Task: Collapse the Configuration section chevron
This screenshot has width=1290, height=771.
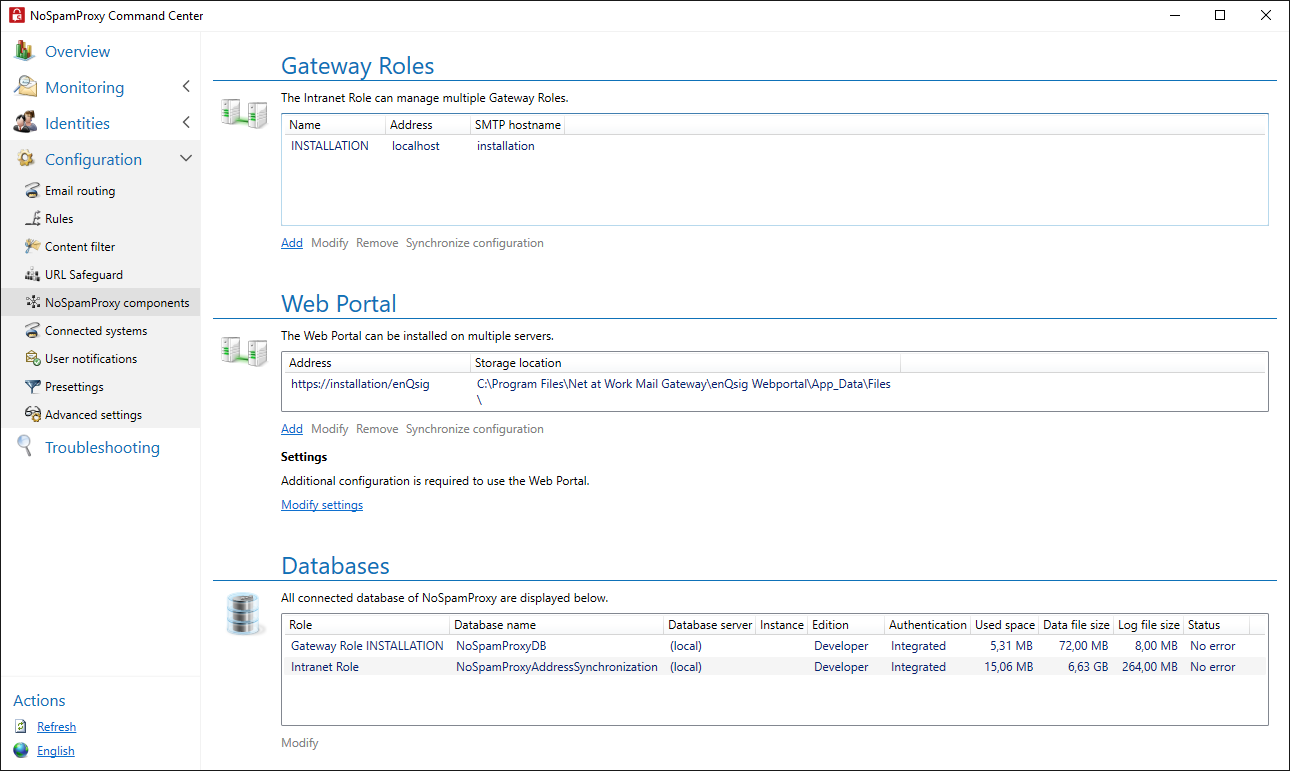Action: (x=186, y=159)
